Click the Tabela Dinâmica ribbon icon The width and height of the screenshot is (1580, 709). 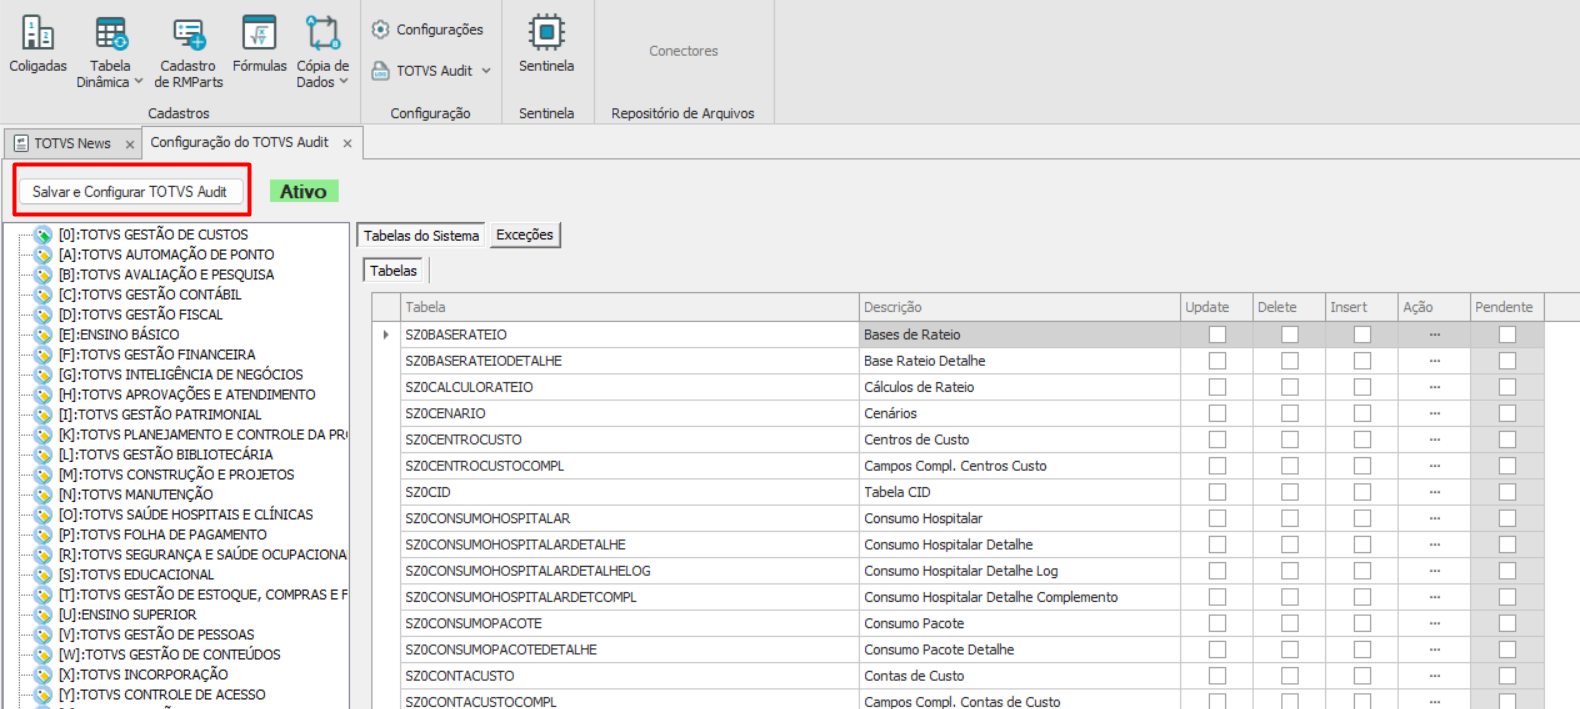(x=111, y=33)
